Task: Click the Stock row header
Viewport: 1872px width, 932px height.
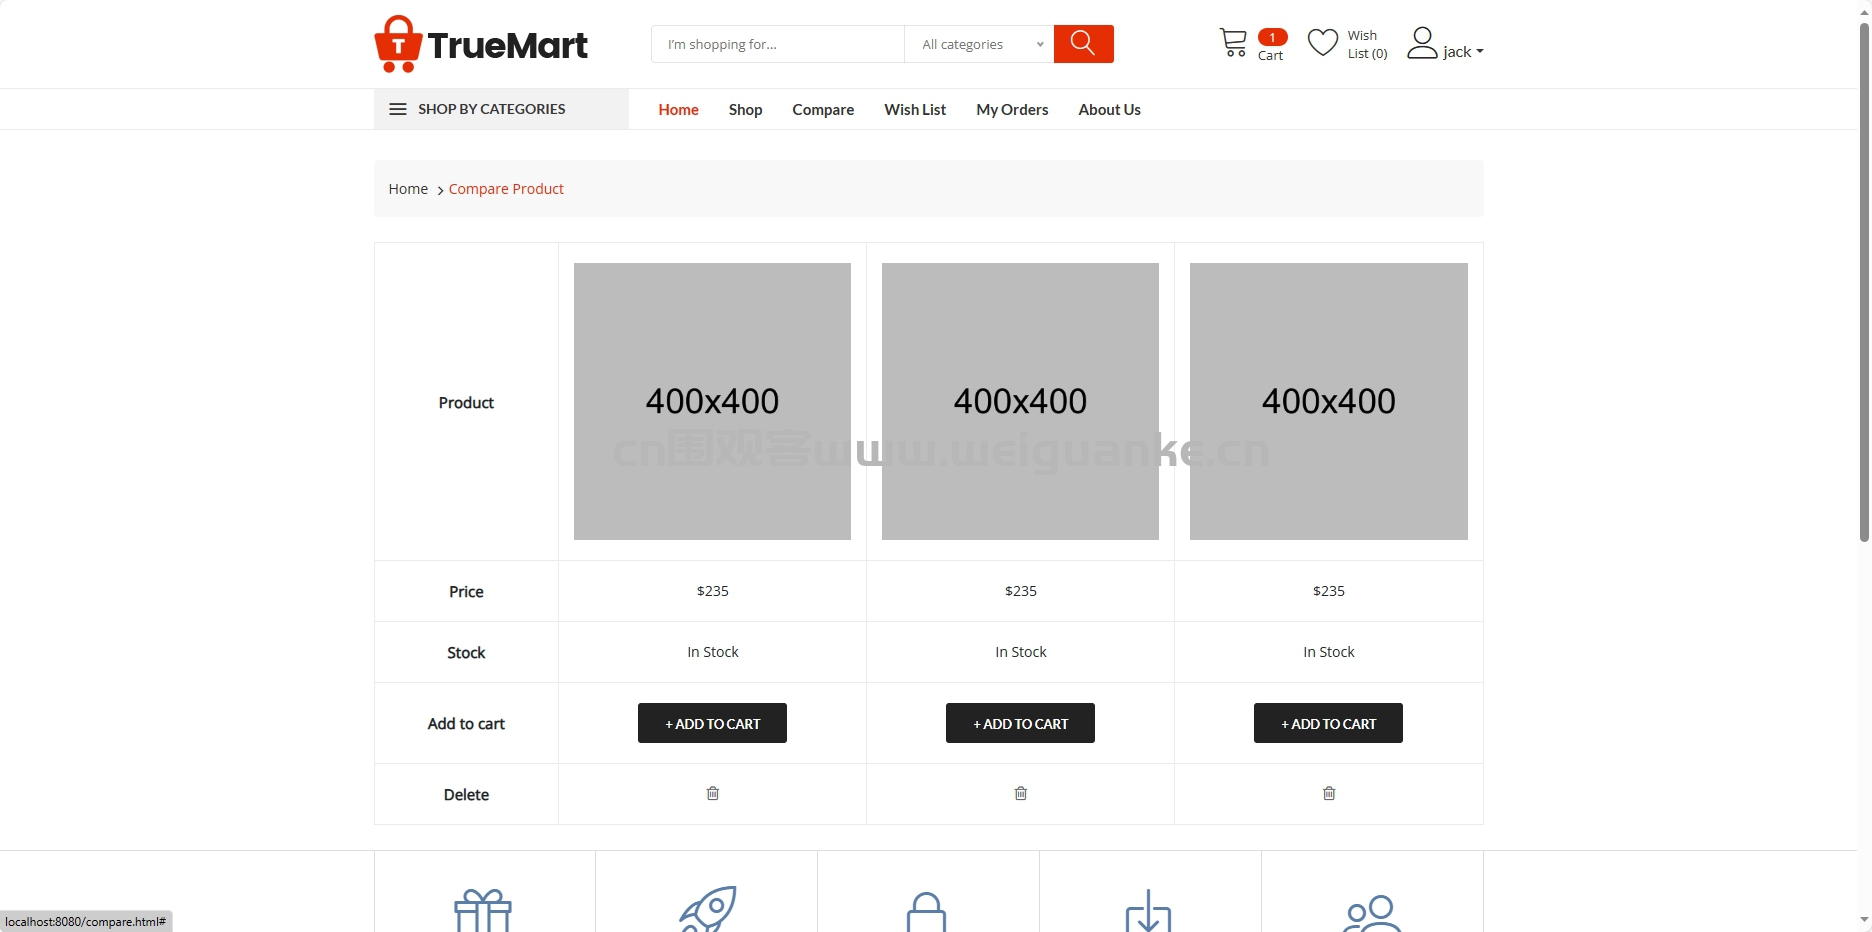Action: pos(466,653)
